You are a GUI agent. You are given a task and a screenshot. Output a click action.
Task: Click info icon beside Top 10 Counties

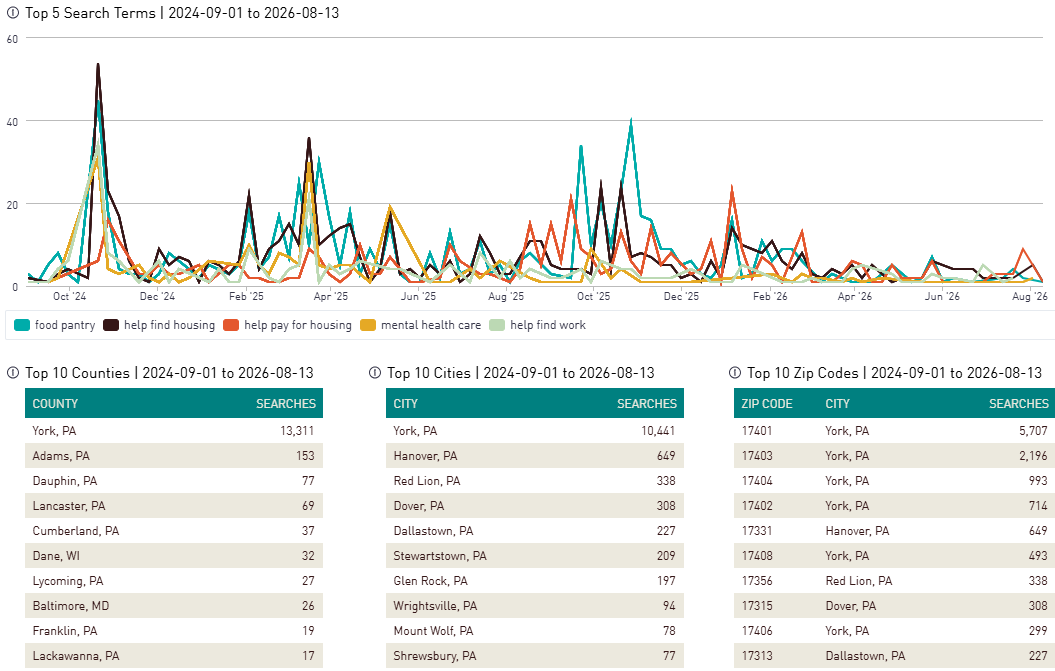coord(12,373)
